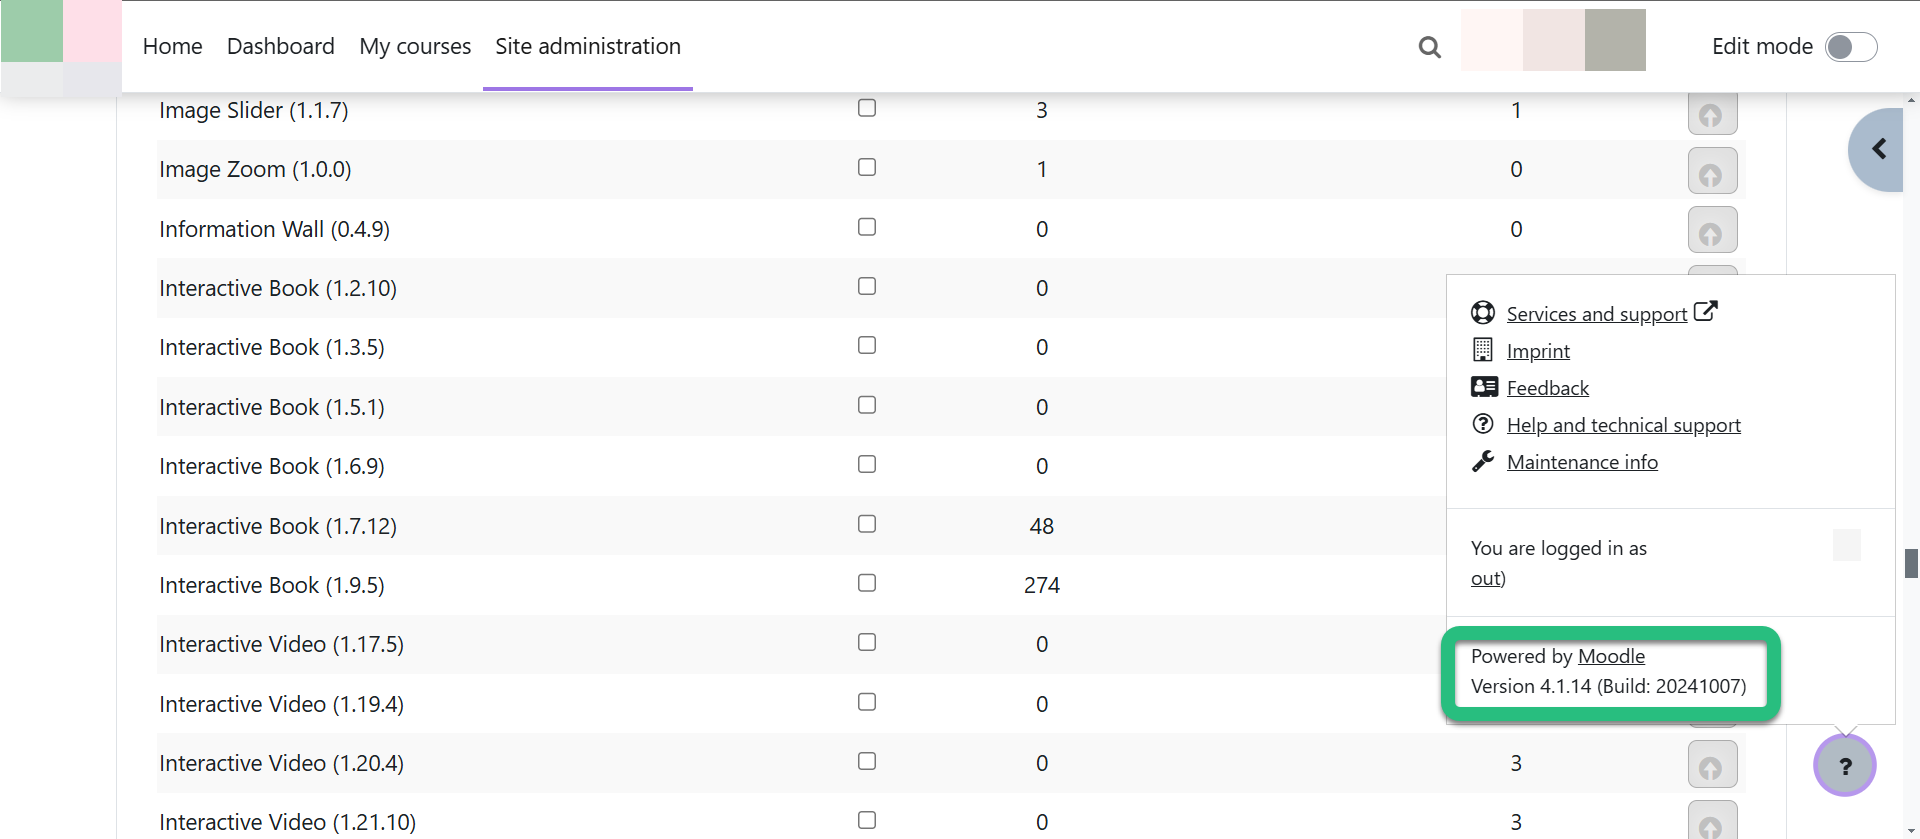Click the Services and support lifebuoy icon
1920x839 pixels.
pyautogui.click(x=1483, y=313)
